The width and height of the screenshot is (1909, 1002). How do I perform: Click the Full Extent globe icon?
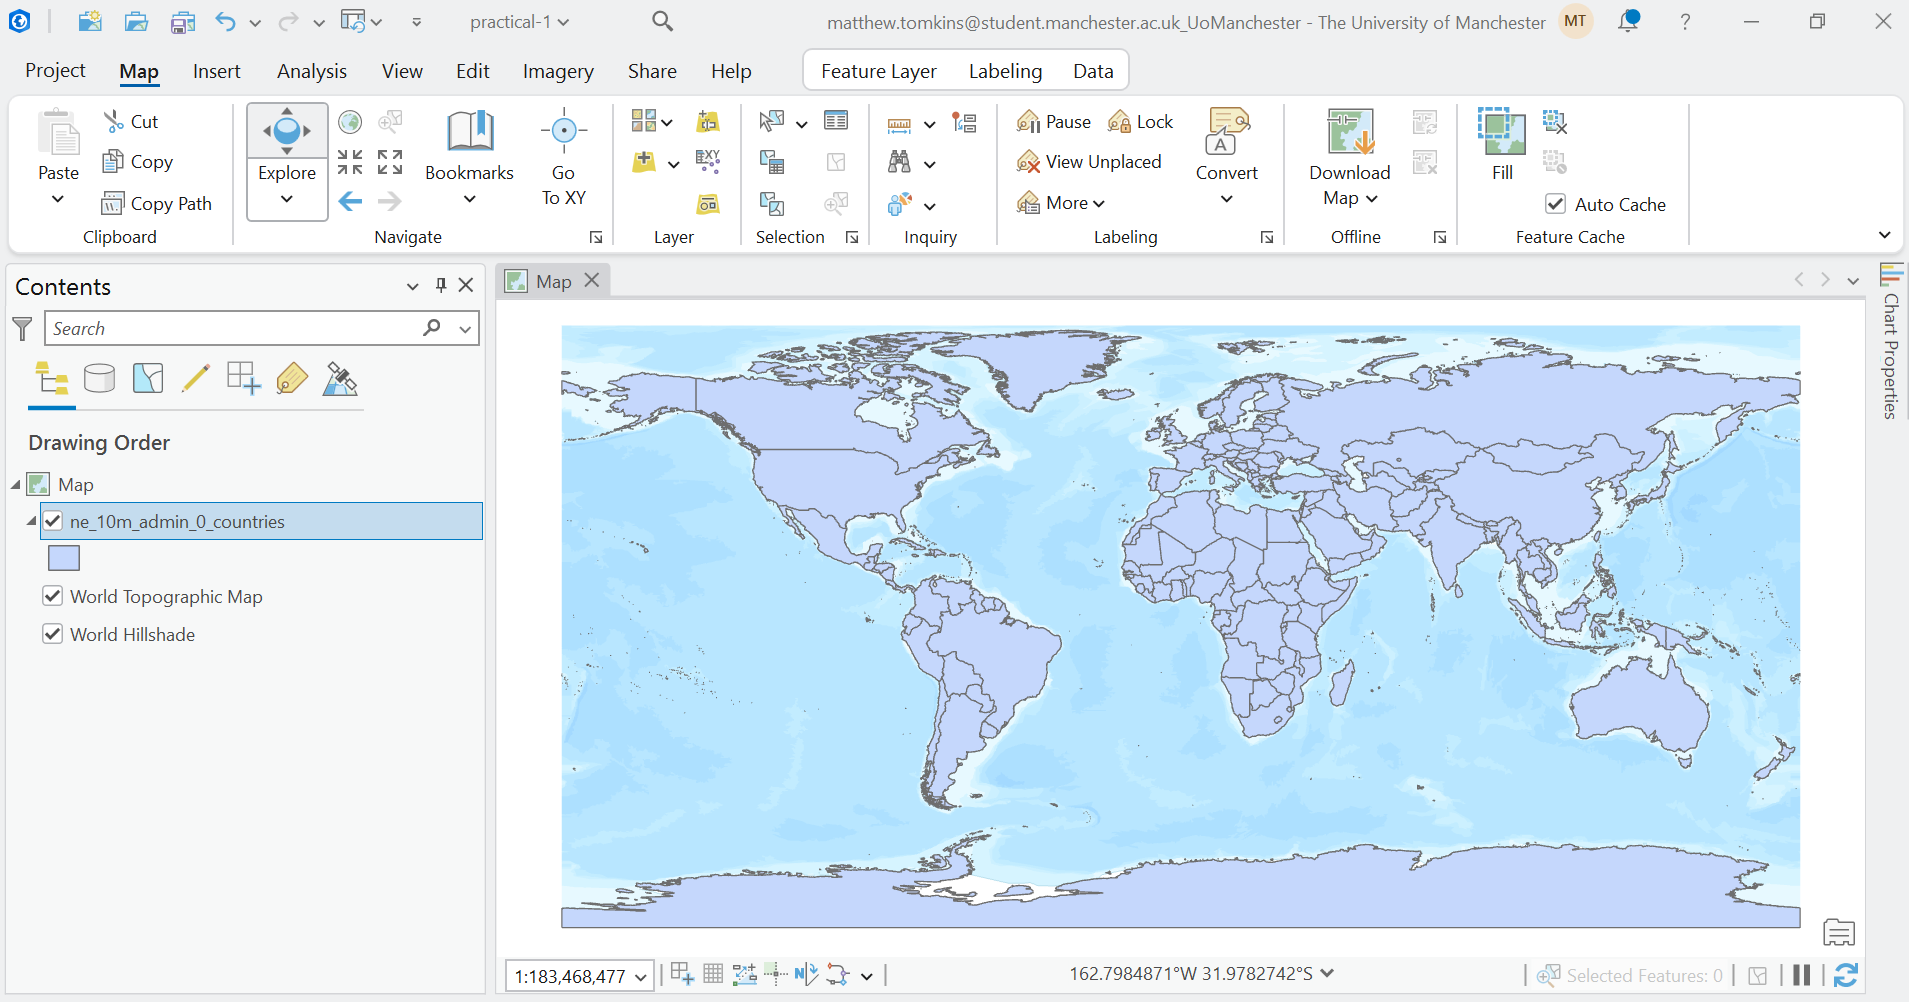(350, 122)
